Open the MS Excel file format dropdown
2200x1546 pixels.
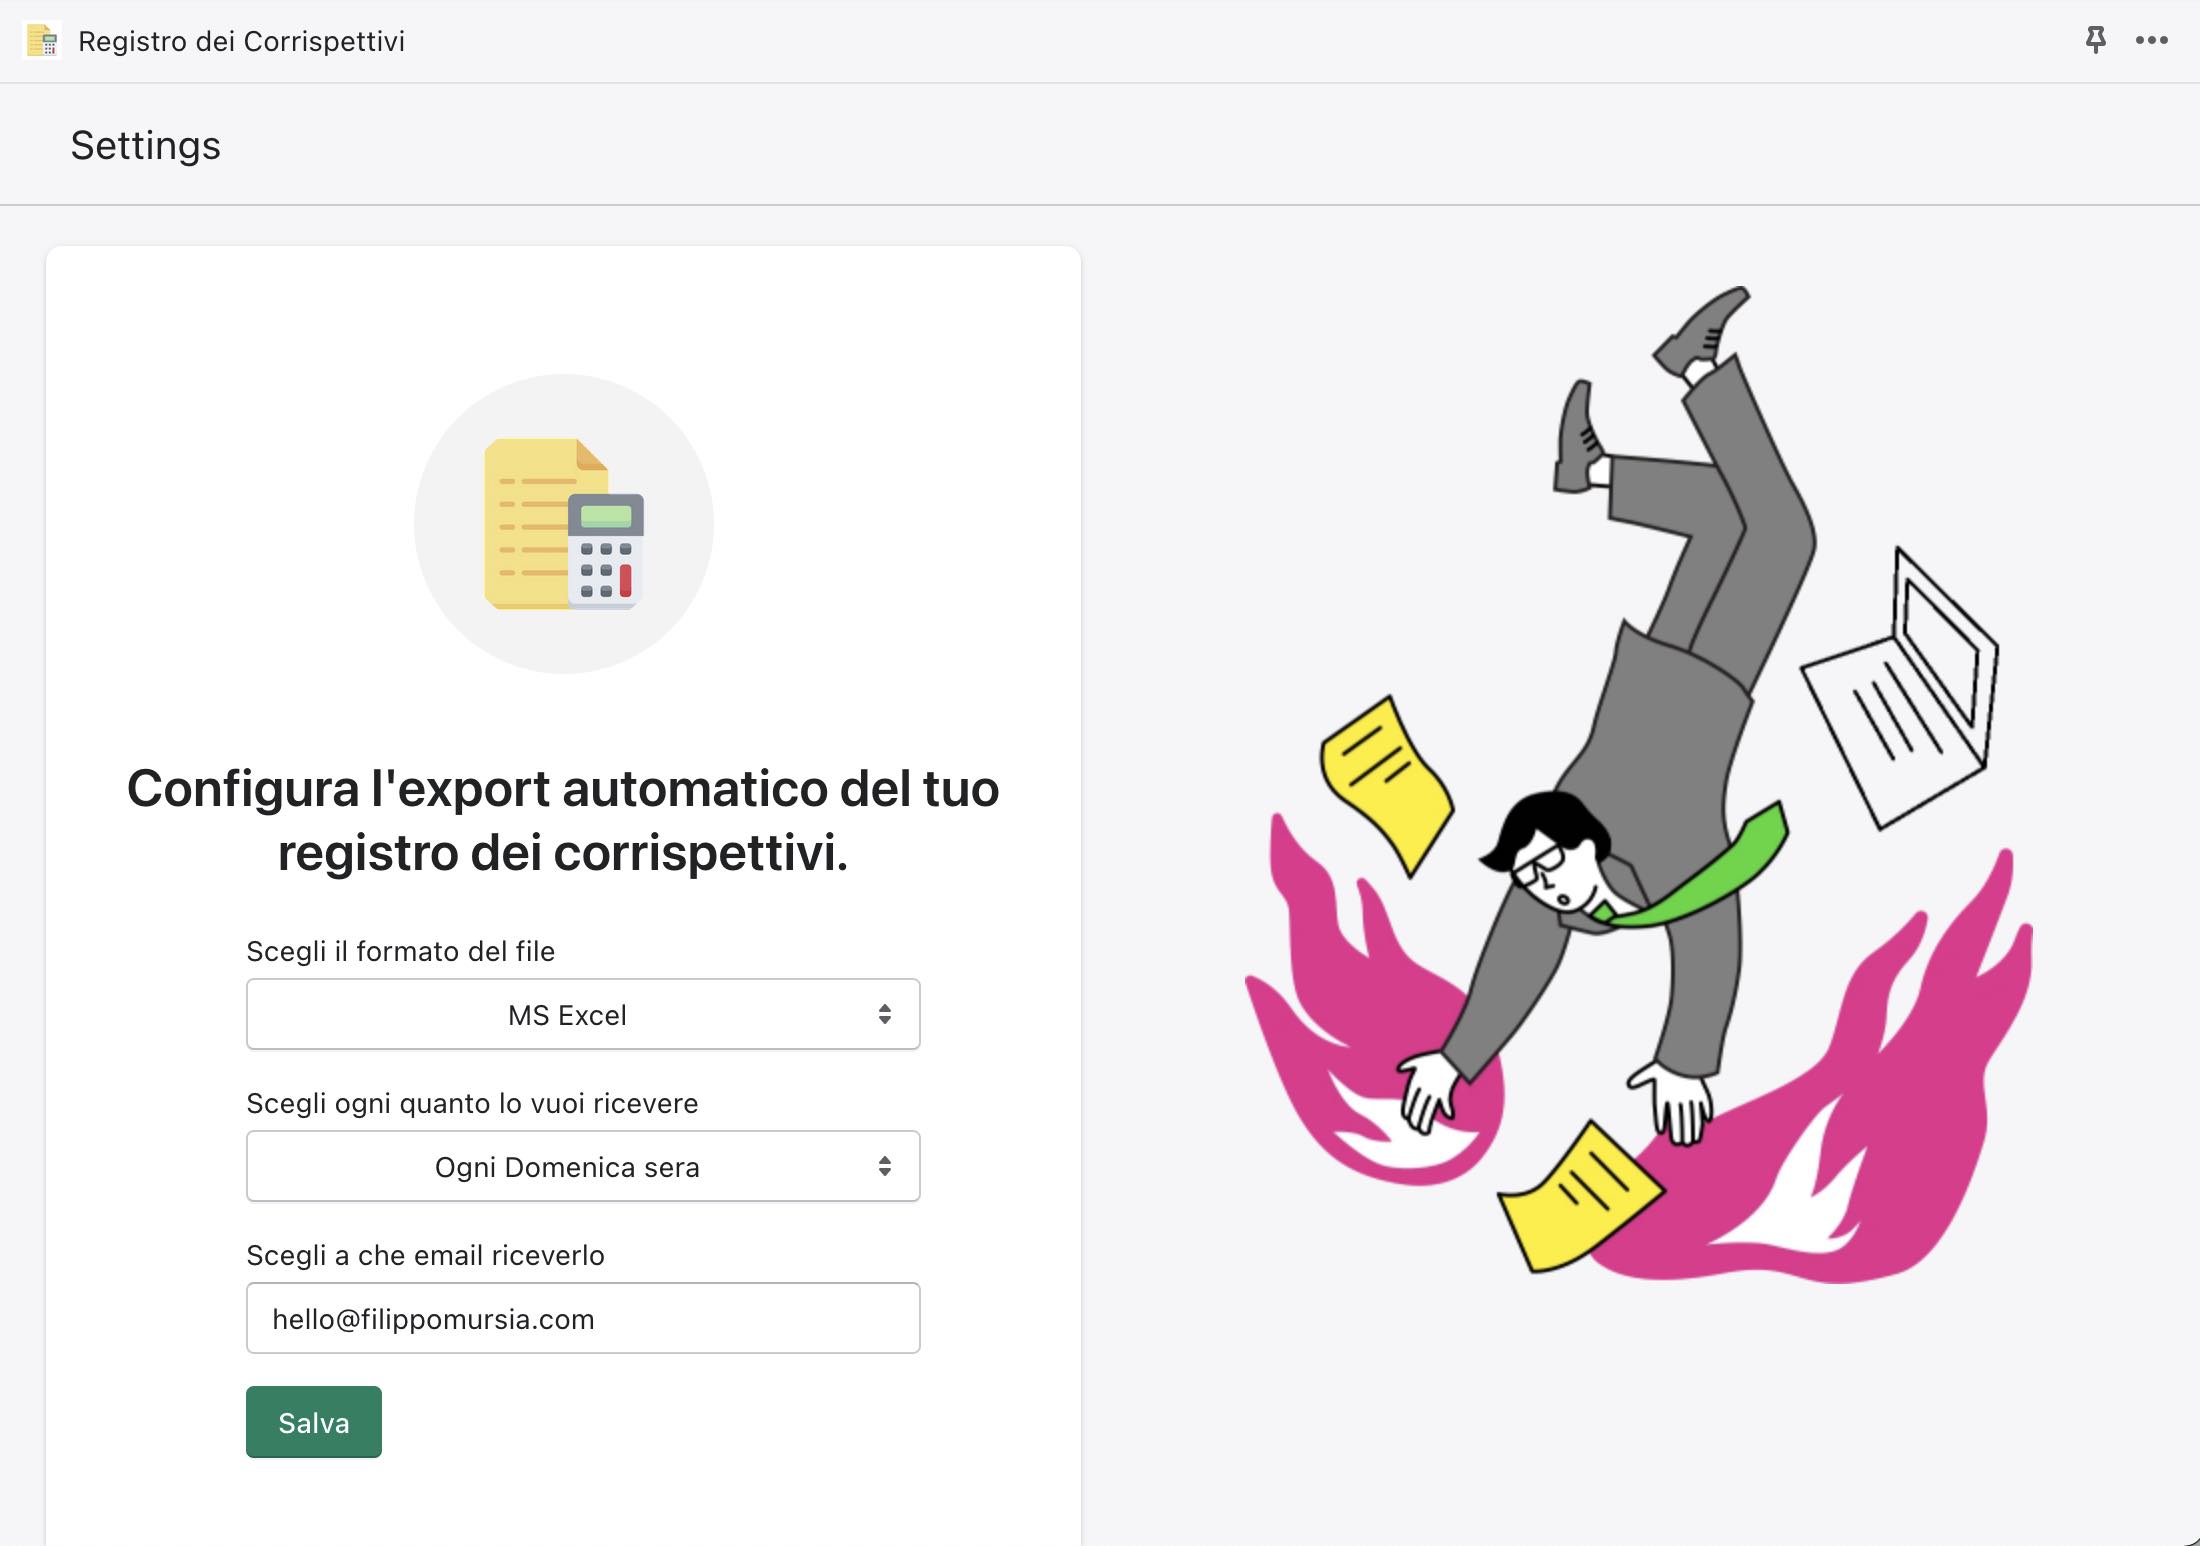click(x=567, y=1015)
